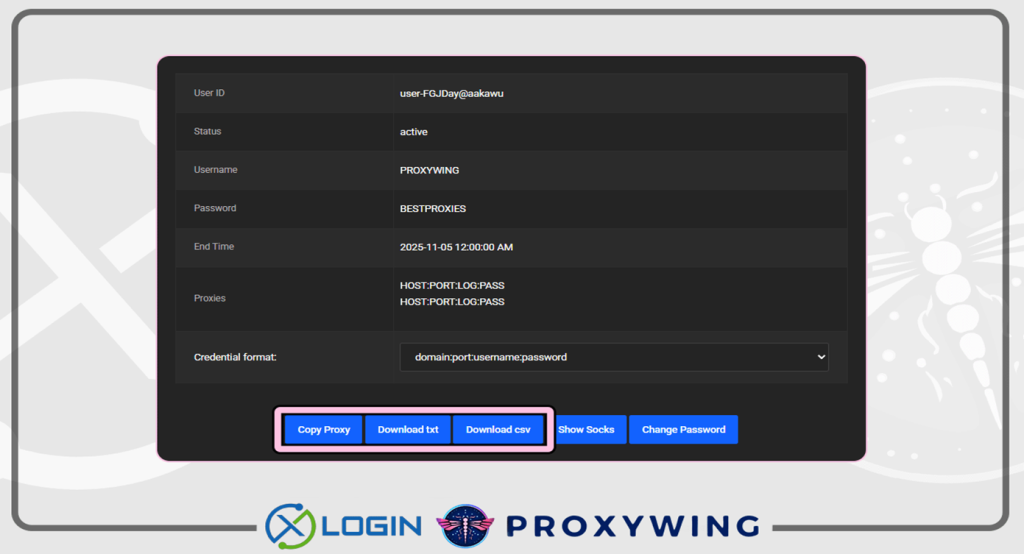Download proxies as csv file
The image size is (1024, 554).
point(498,429)
